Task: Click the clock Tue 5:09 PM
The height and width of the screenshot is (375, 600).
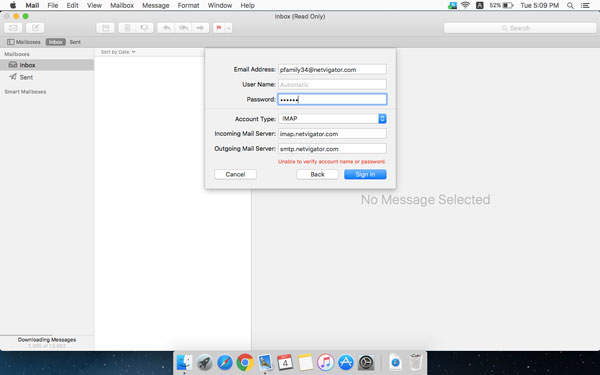Action: point(540,5)
